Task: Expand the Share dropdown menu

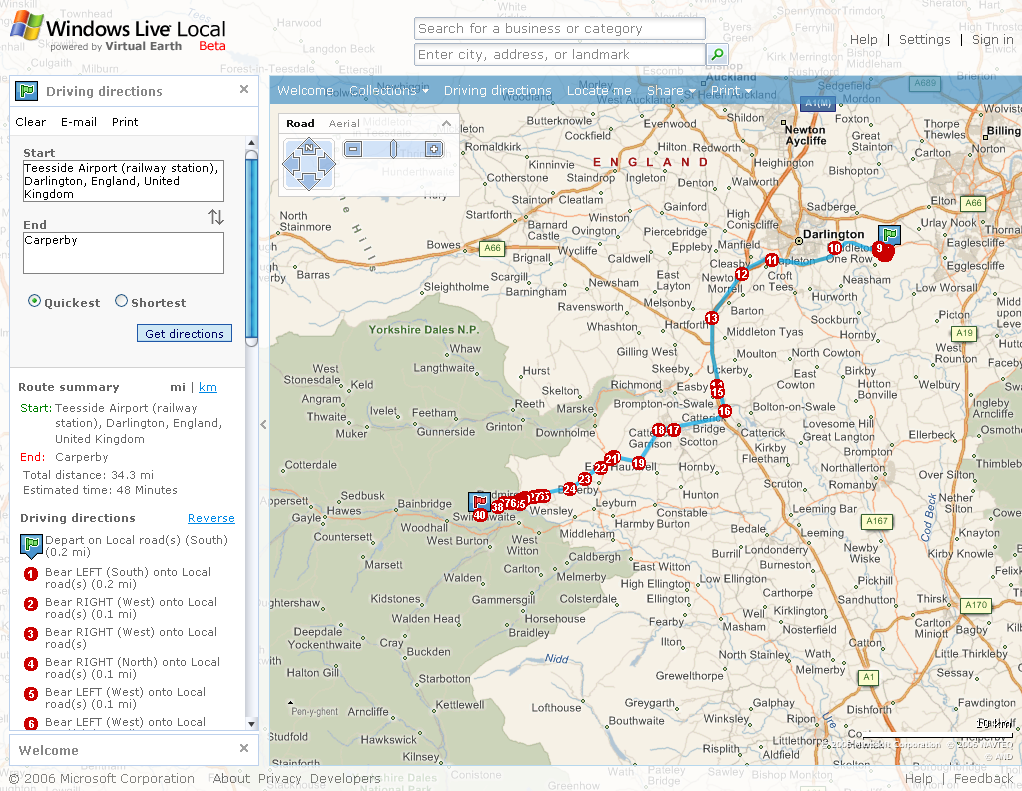Action: pyautogui.click(x=670, y=91)
